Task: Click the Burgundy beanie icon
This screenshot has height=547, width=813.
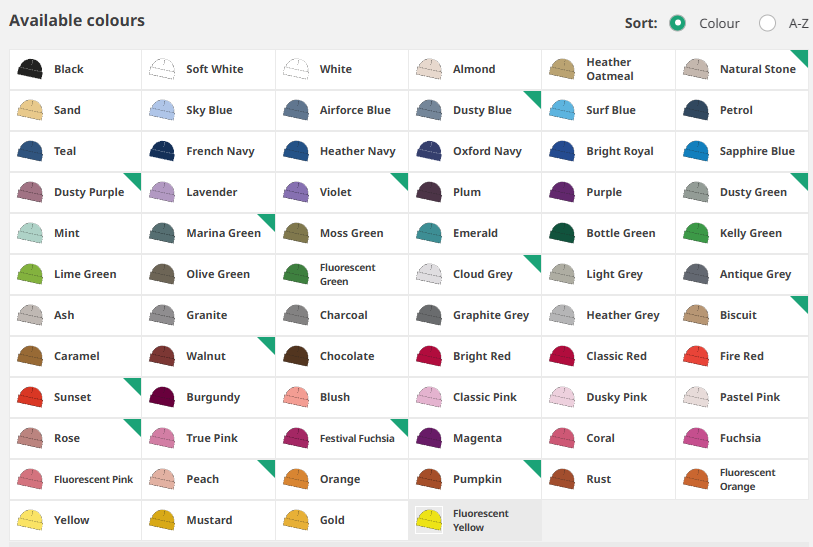Action: click(162, 397)
